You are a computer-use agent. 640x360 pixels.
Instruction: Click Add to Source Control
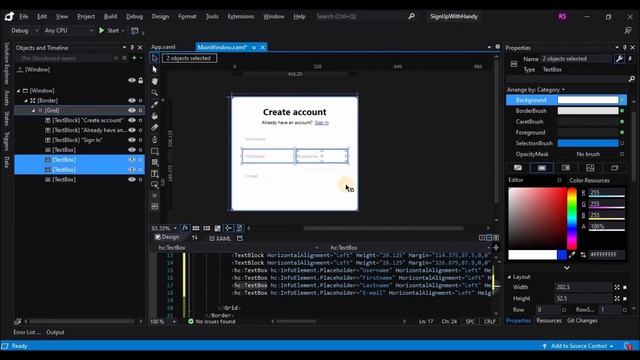[578, 346]
